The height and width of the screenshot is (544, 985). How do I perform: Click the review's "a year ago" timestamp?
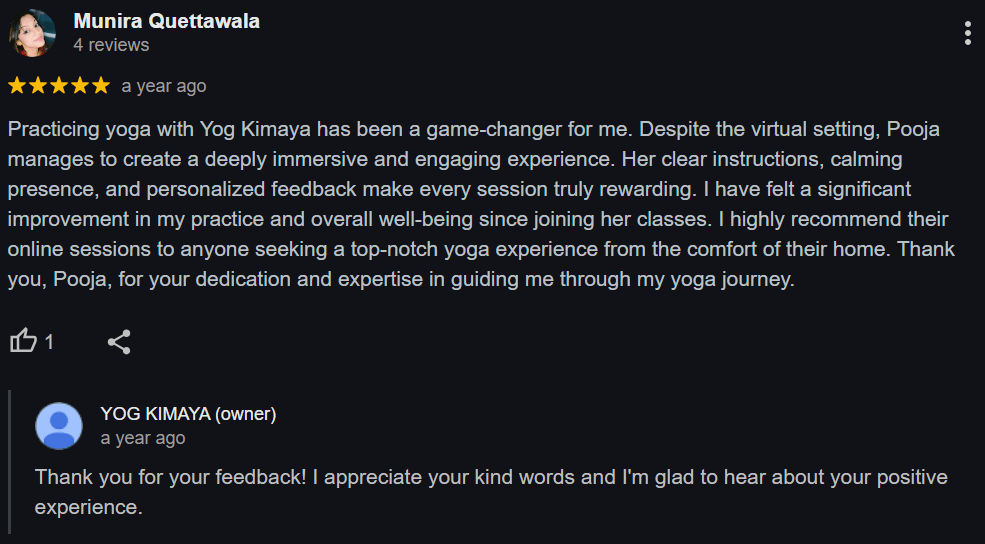click(x=164, y=86)
